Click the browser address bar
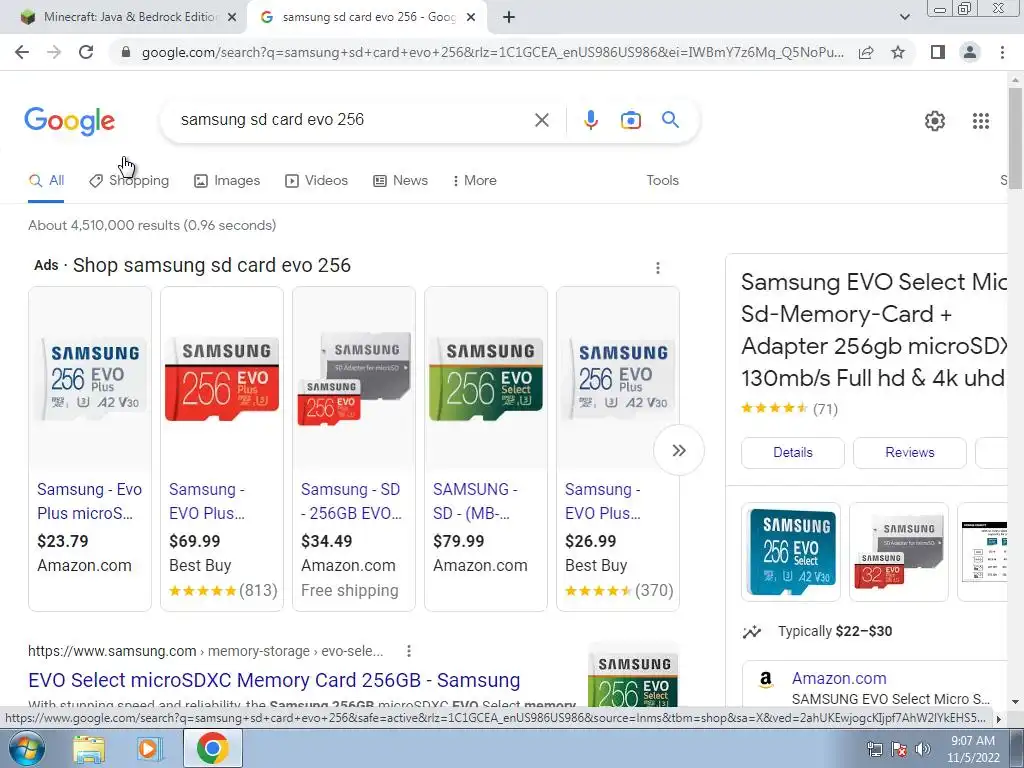The height and width of the screenshot is (768, 1024). (x=492, y=52)
